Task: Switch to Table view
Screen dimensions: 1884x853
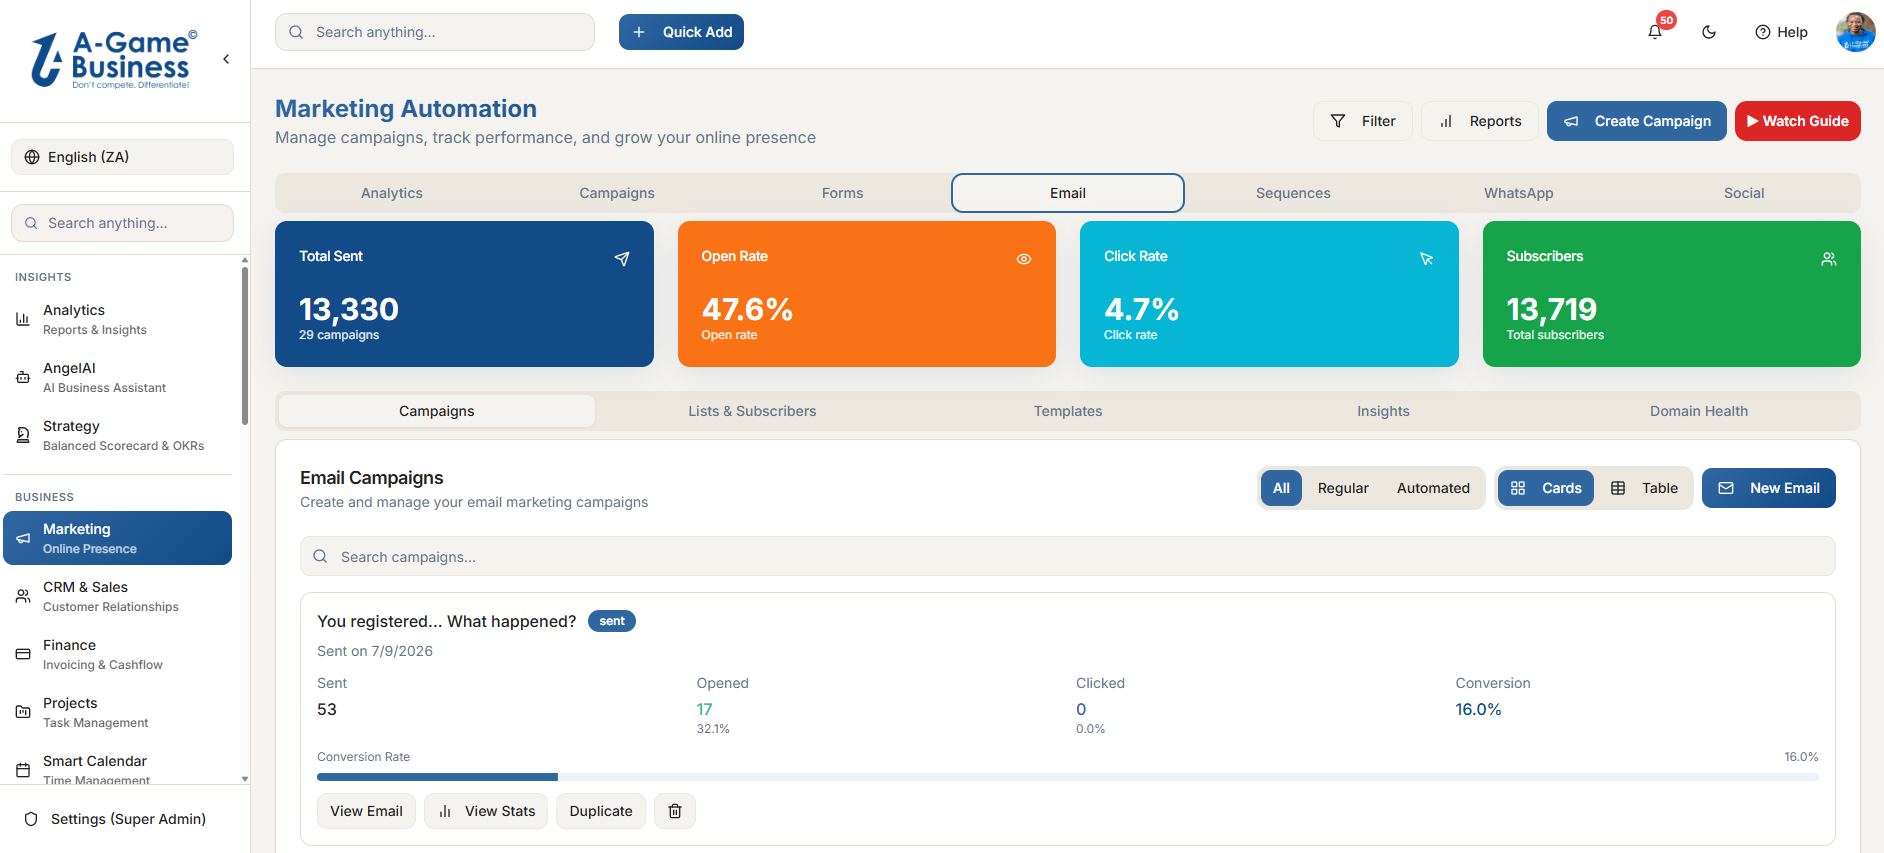Action: point(1644,488)
